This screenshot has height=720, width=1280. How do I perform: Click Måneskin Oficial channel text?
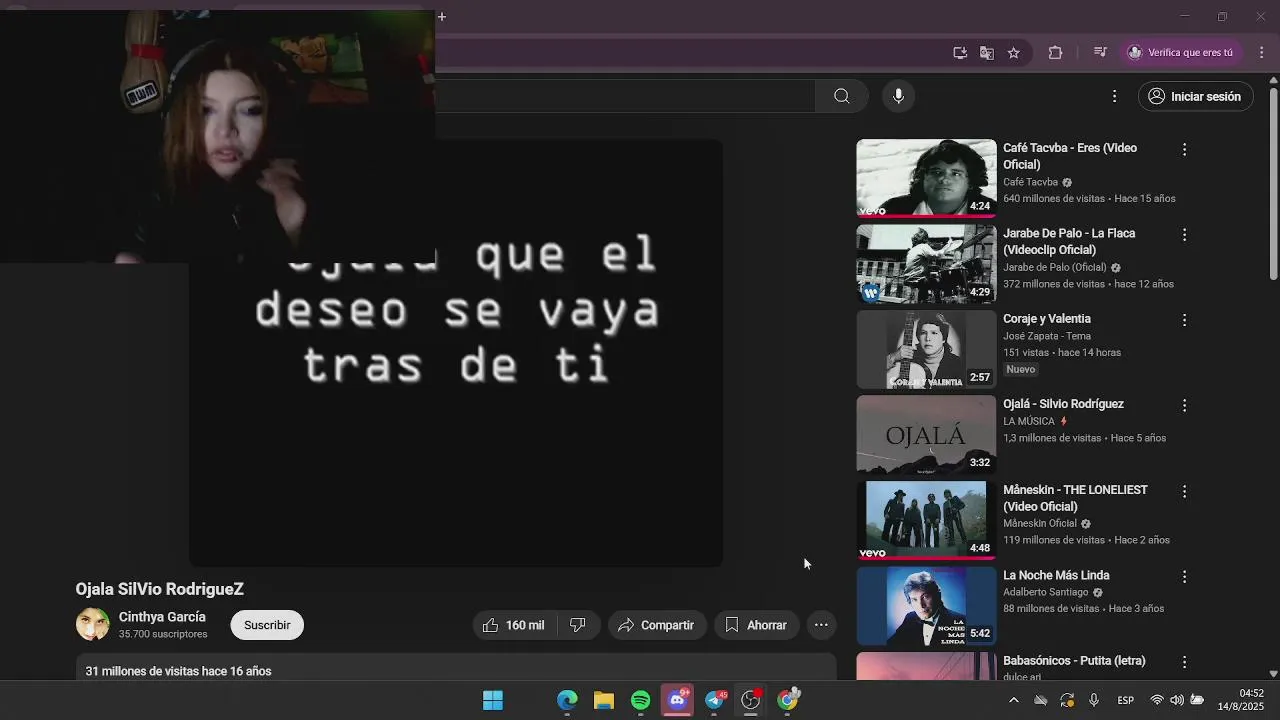pyautogui.click(x=1040, y=523)
